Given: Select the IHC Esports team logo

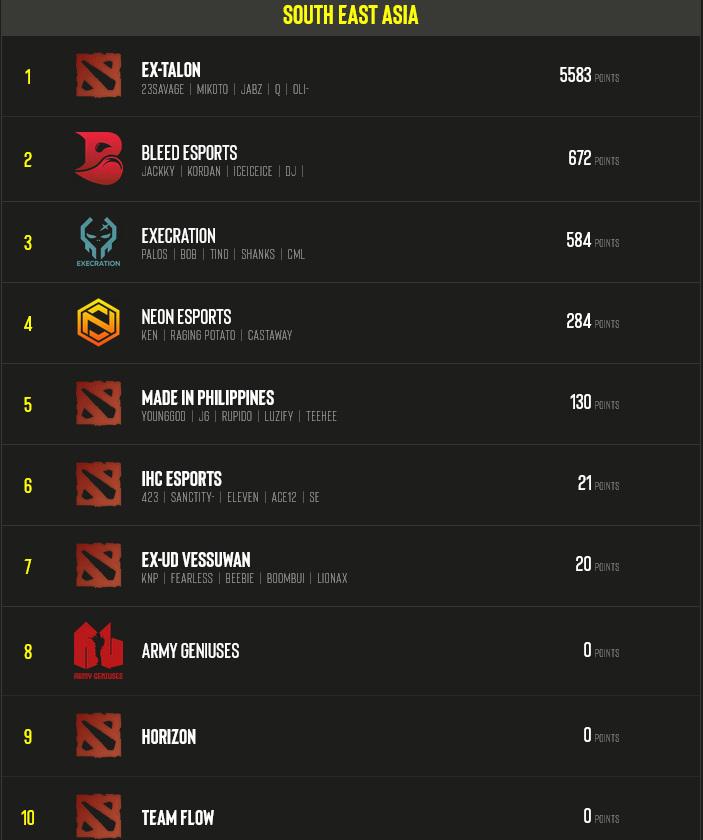Looking at the screenshot, I should [98, 485].
